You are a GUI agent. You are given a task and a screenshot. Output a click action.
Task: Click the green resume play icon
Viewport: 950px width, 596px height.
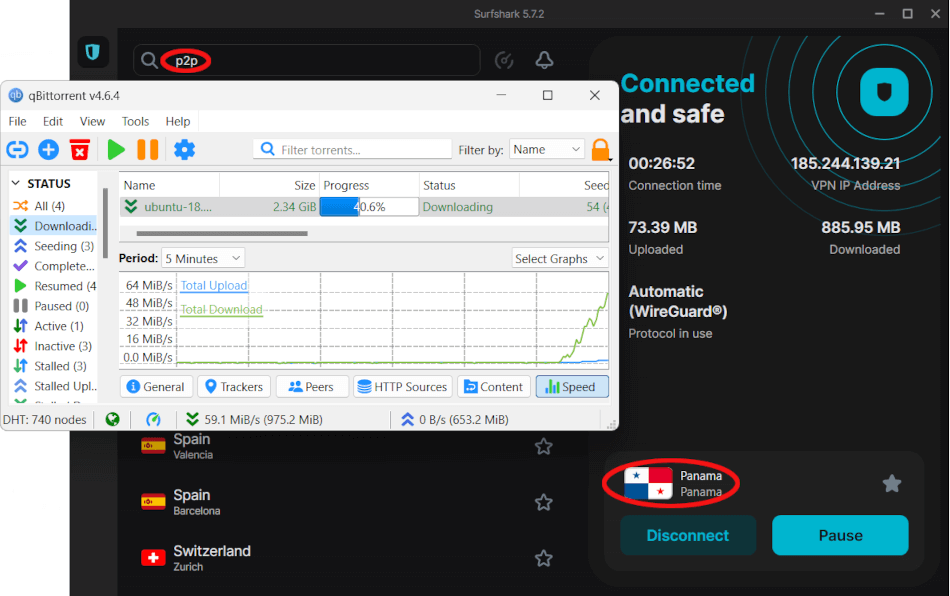point(116,149)
